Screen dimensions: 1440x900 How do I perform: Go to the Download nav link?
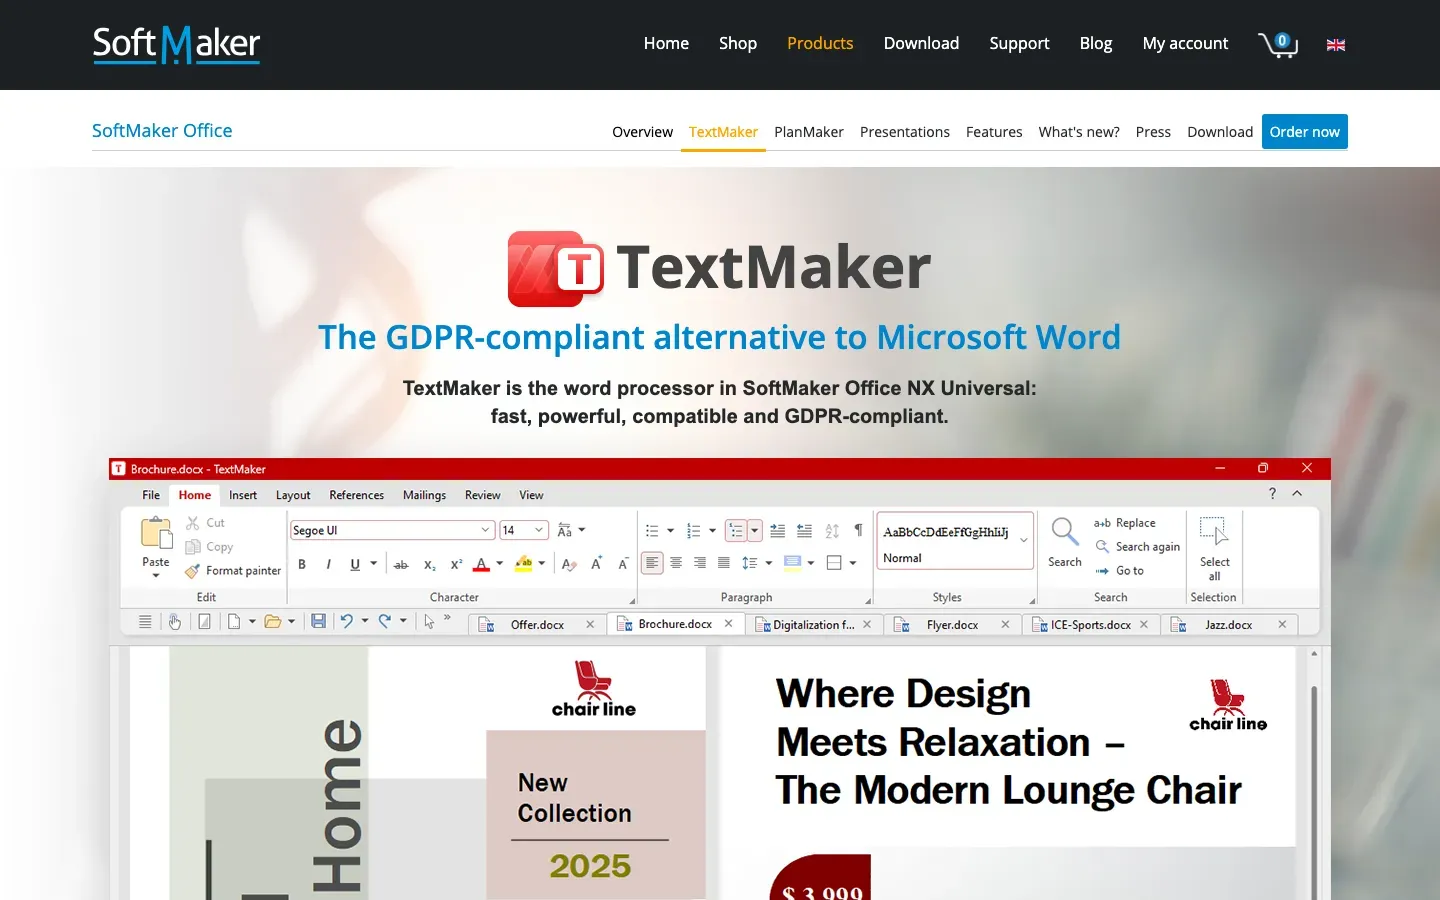(x=921, y=43)
